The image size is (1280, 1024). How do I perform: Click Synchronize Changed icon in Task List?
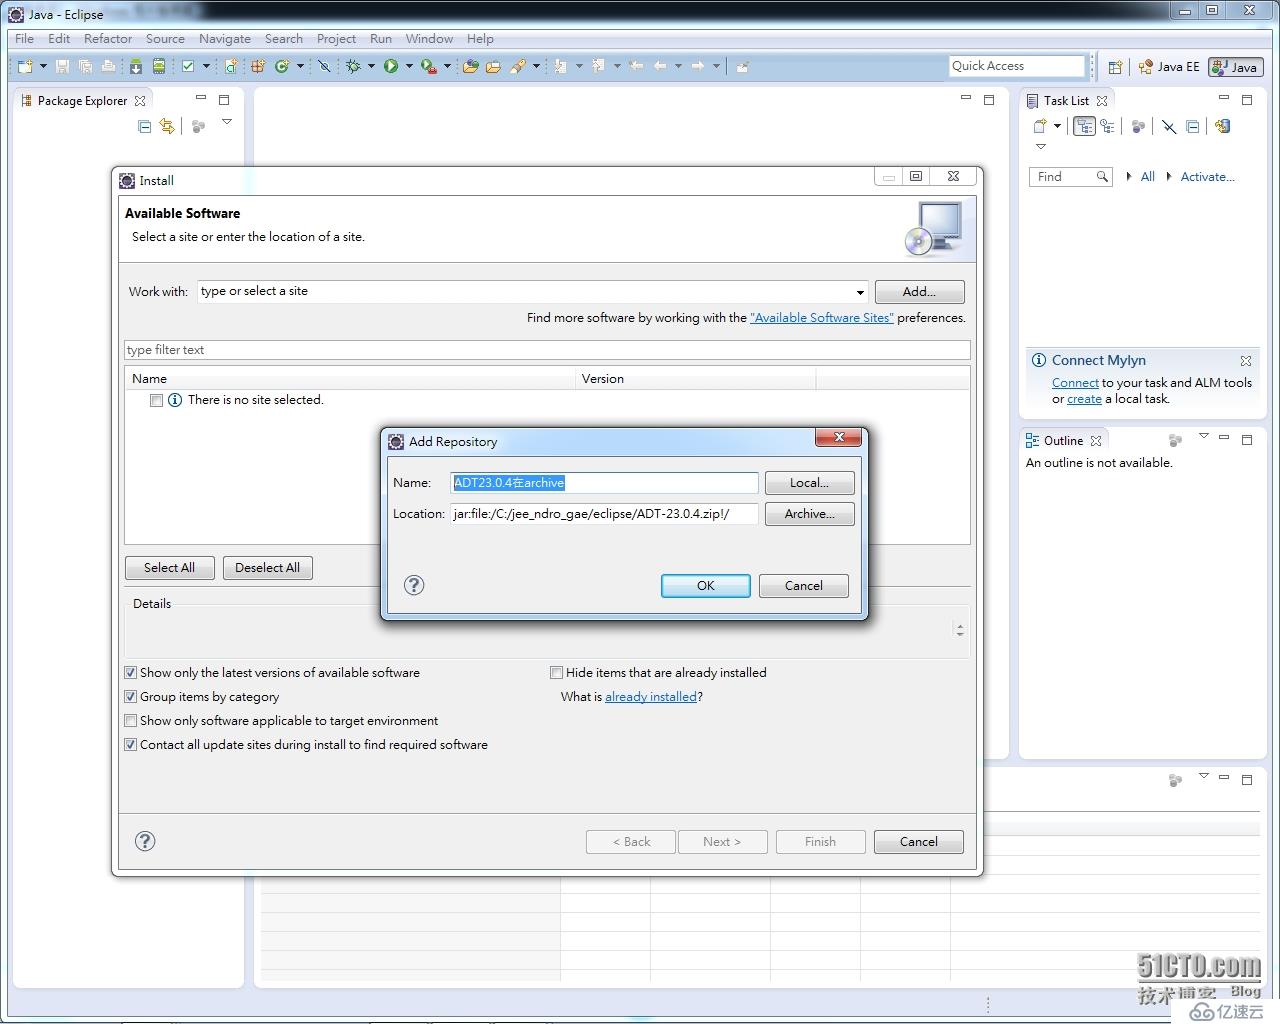pos(1222,126)
